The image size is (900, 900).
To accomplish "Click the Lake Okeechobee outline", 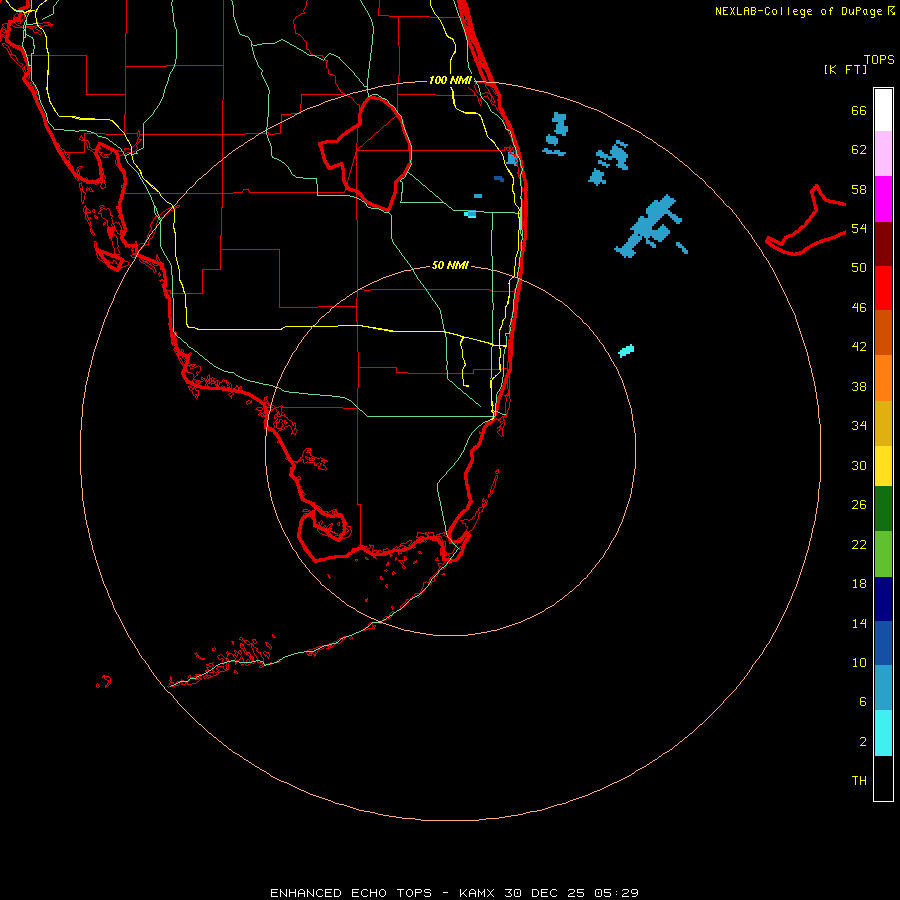I will coord(365,154).
